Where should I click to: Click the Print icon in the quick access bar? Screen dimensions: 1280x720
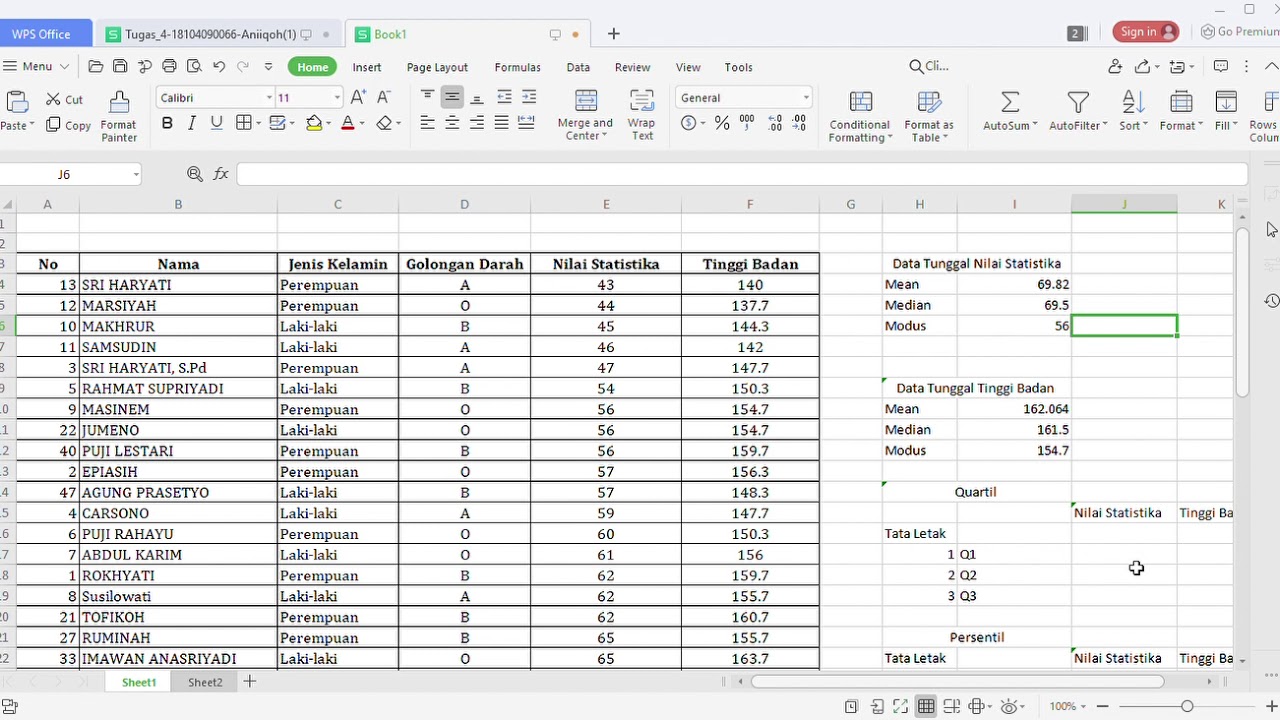(x=169, y=67)
